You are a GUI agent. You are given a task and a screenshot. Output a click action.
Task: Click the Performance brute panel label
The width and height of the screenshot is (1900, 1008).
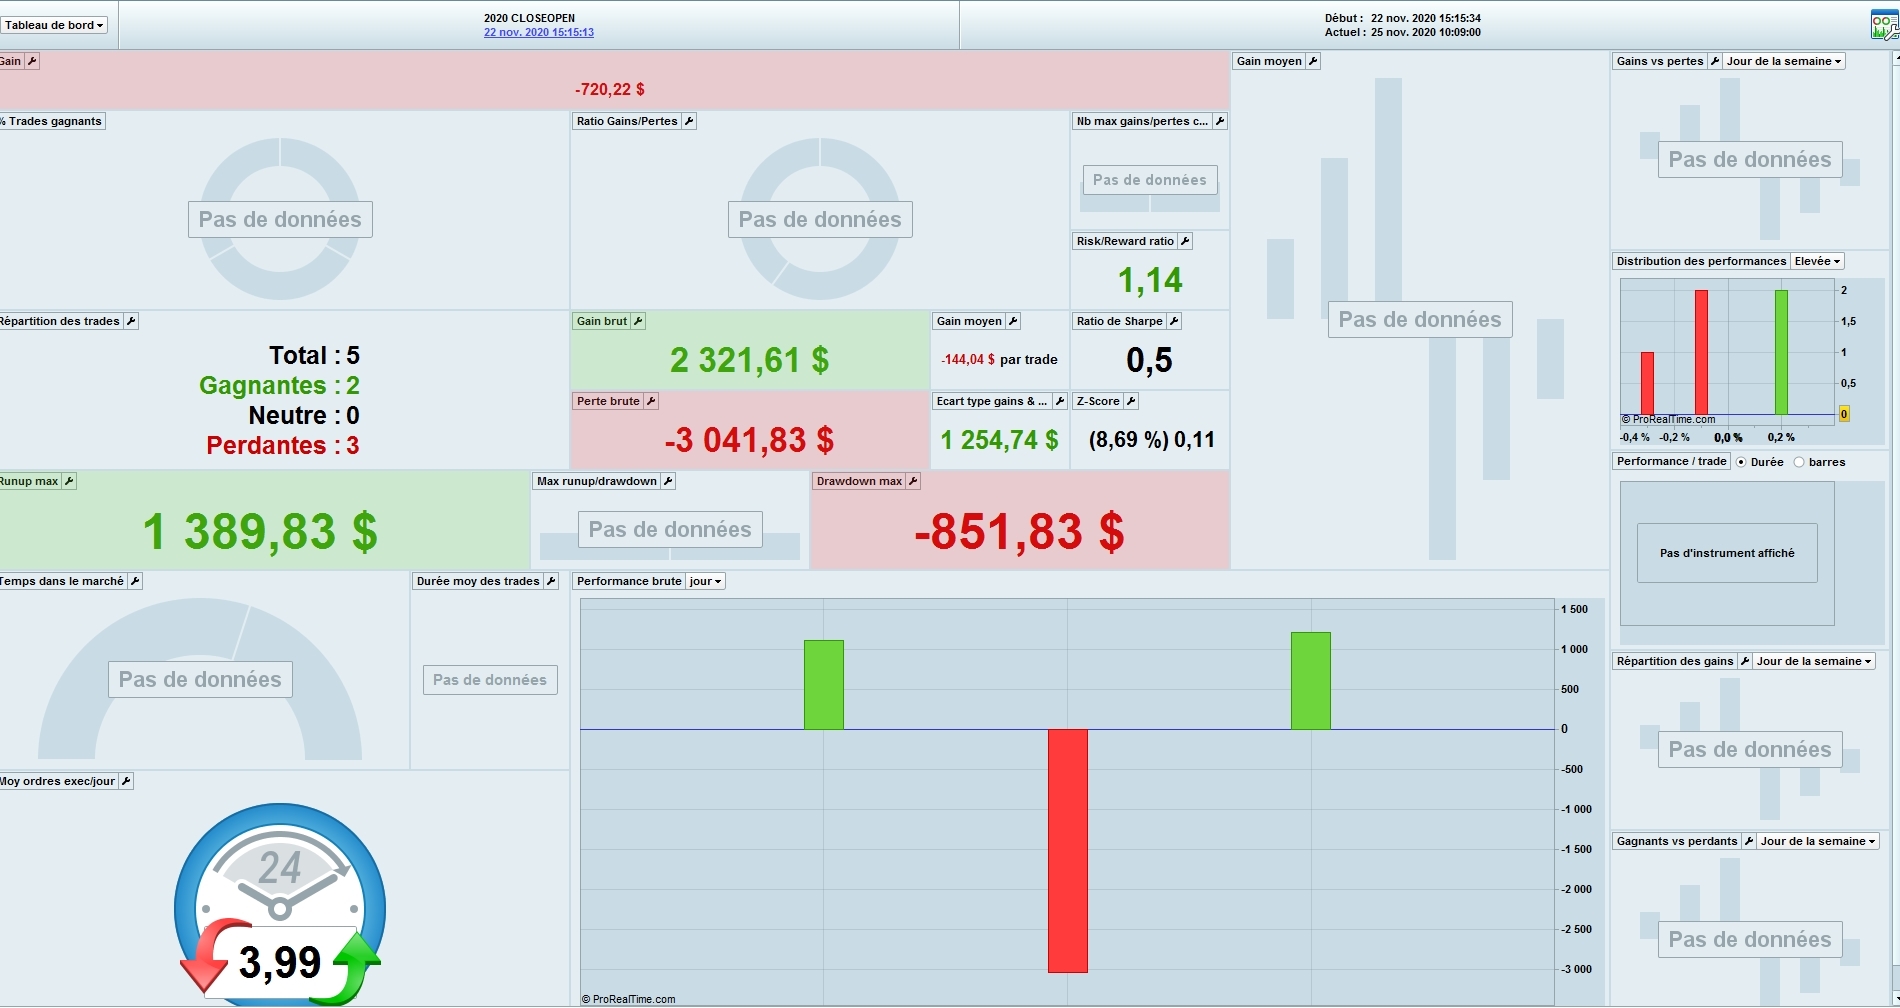coord(629,581)
